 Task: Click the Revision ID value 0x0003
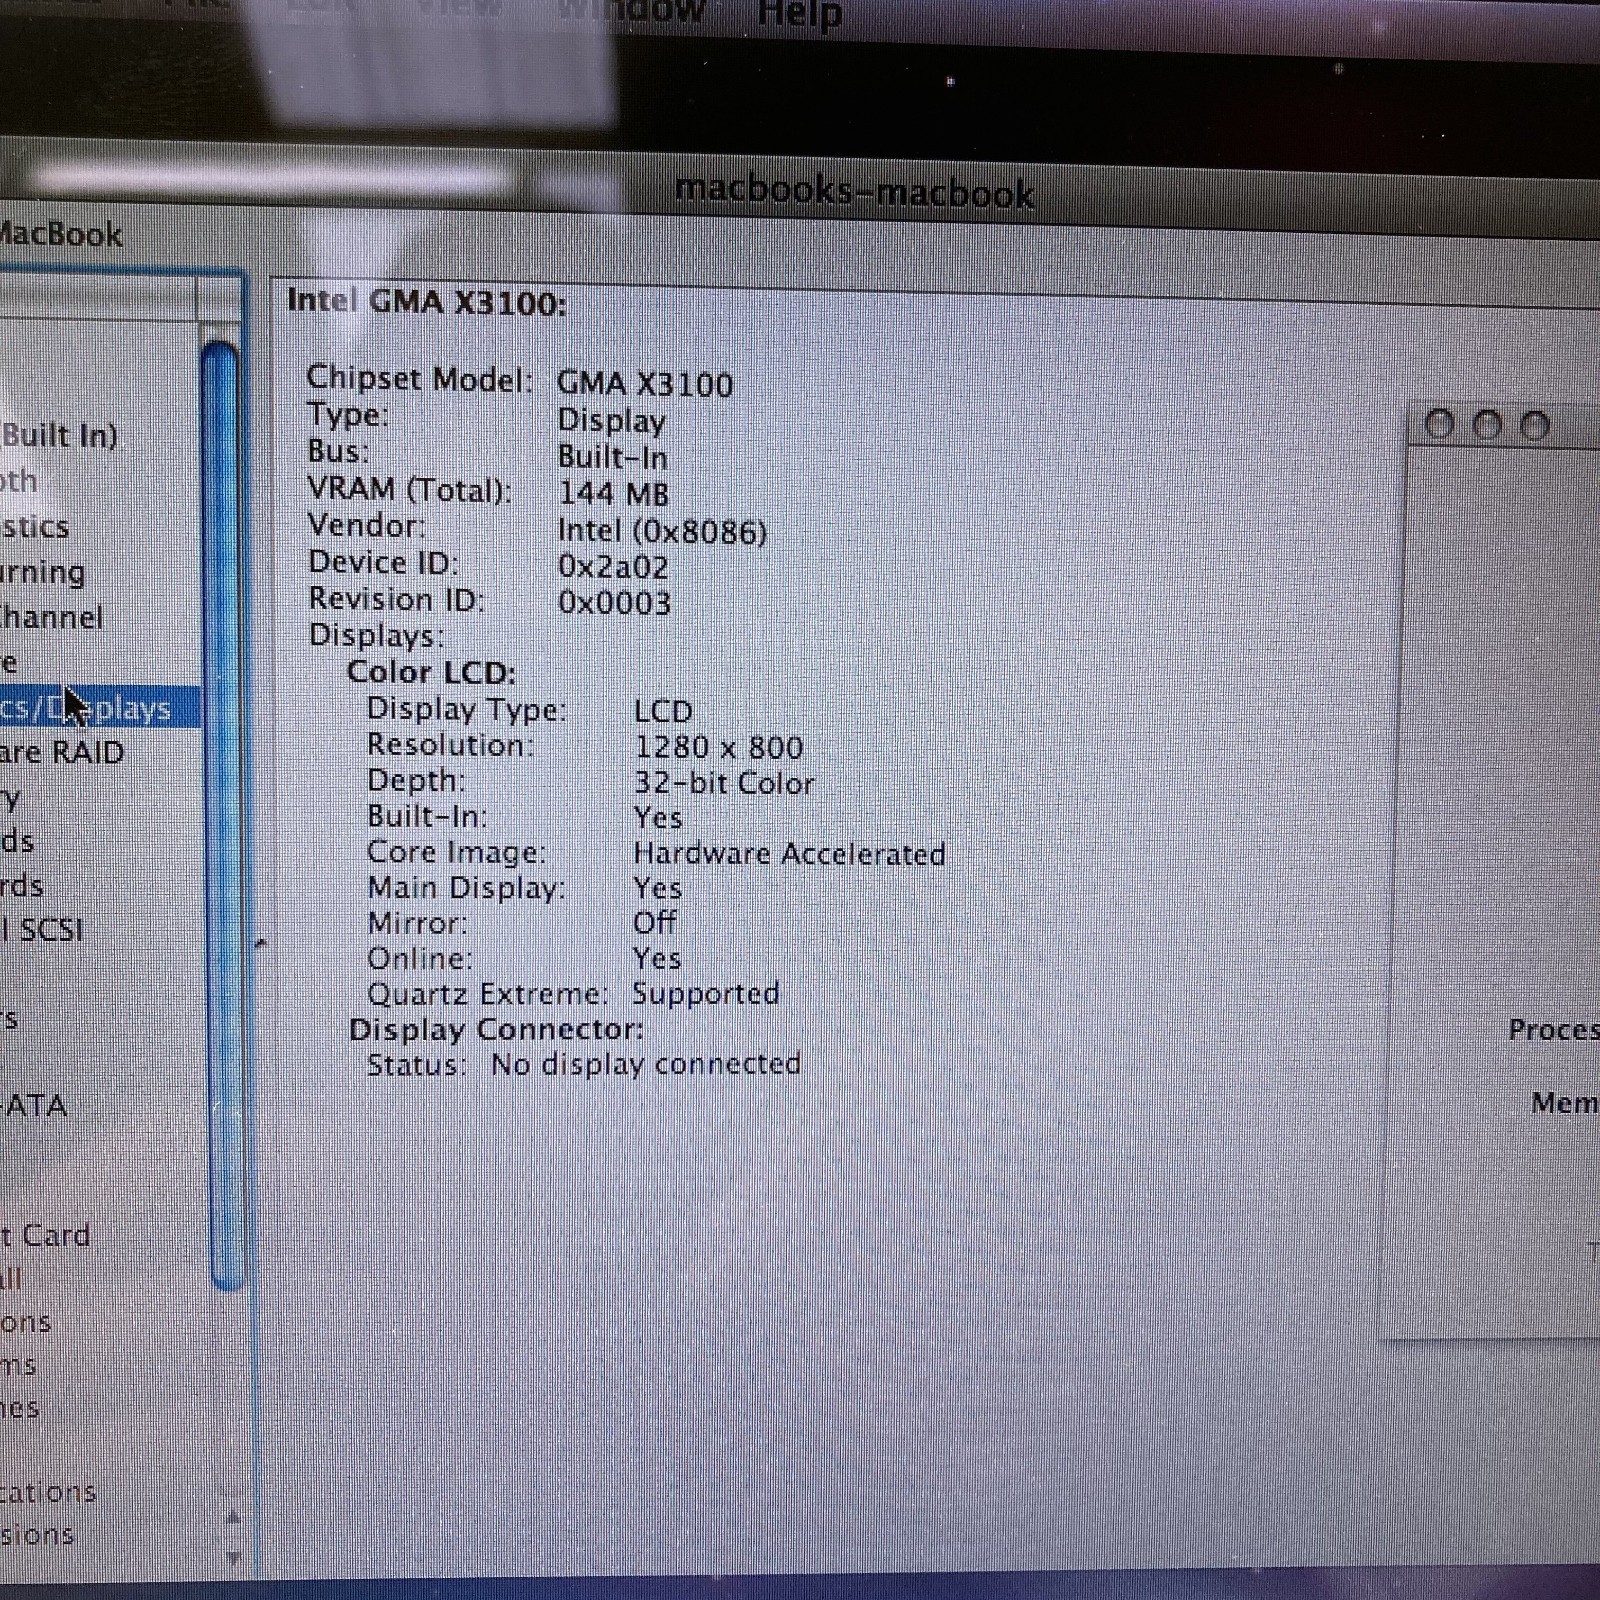[x=614, y=603]
